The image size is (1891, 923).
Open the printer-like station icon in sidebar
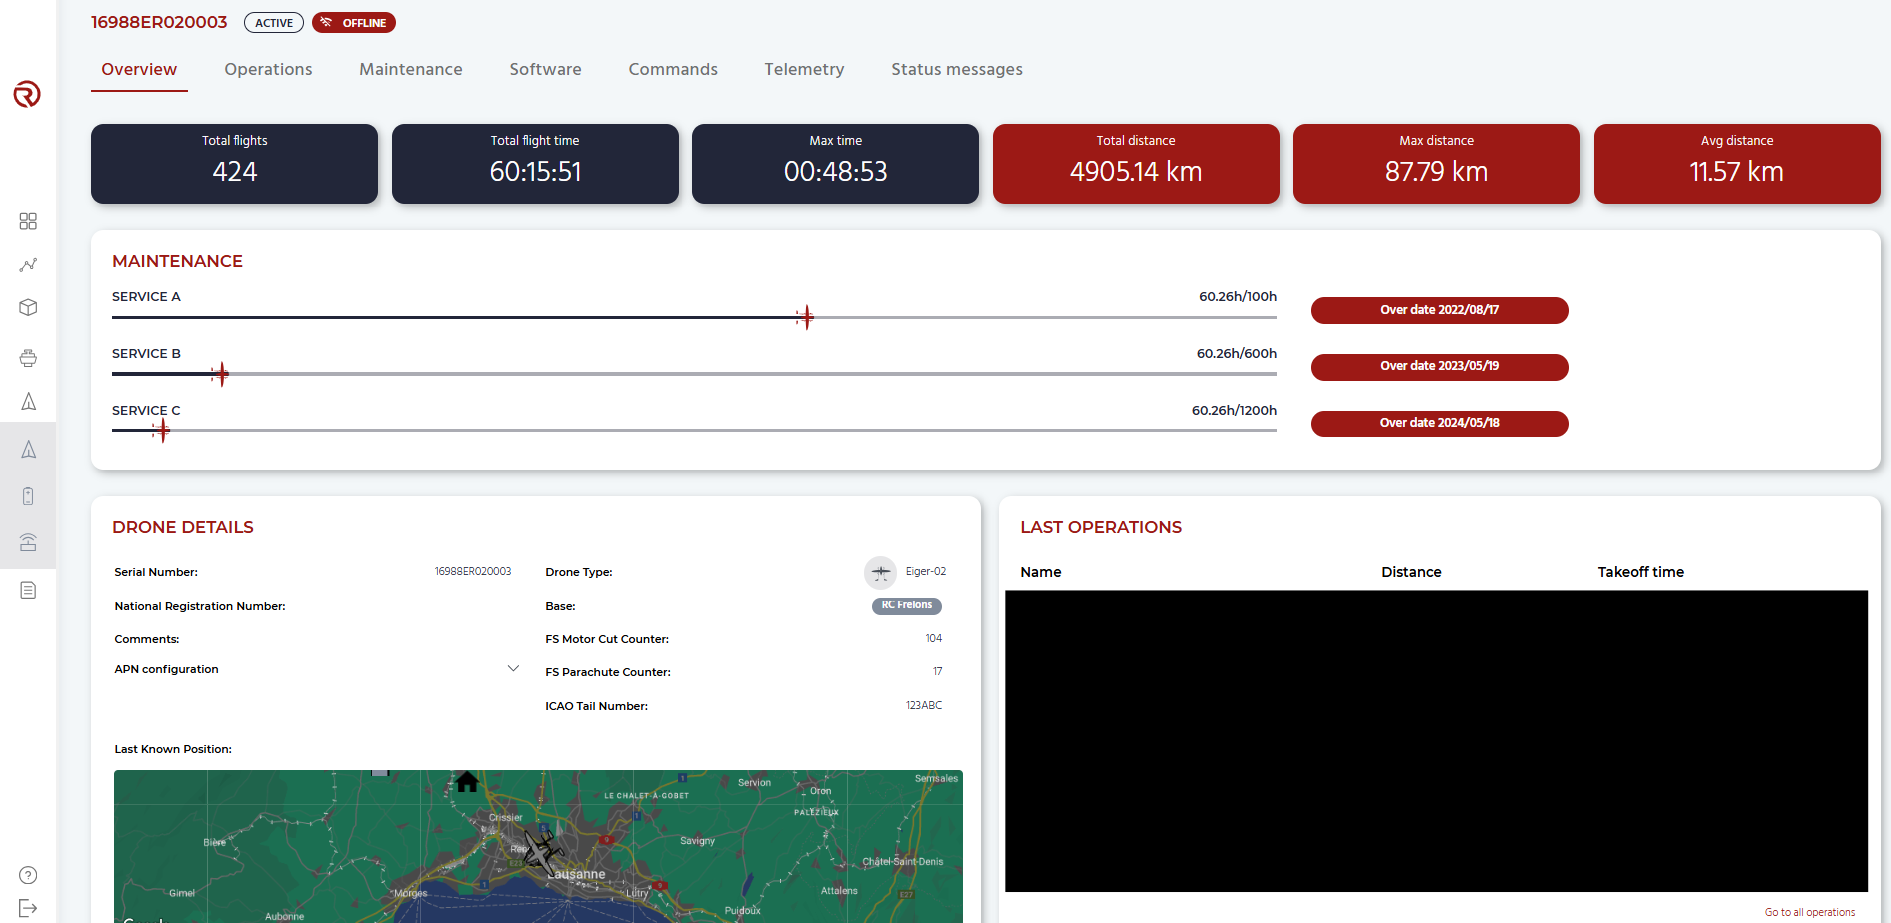pyautogui.click(x=28, y=357)
